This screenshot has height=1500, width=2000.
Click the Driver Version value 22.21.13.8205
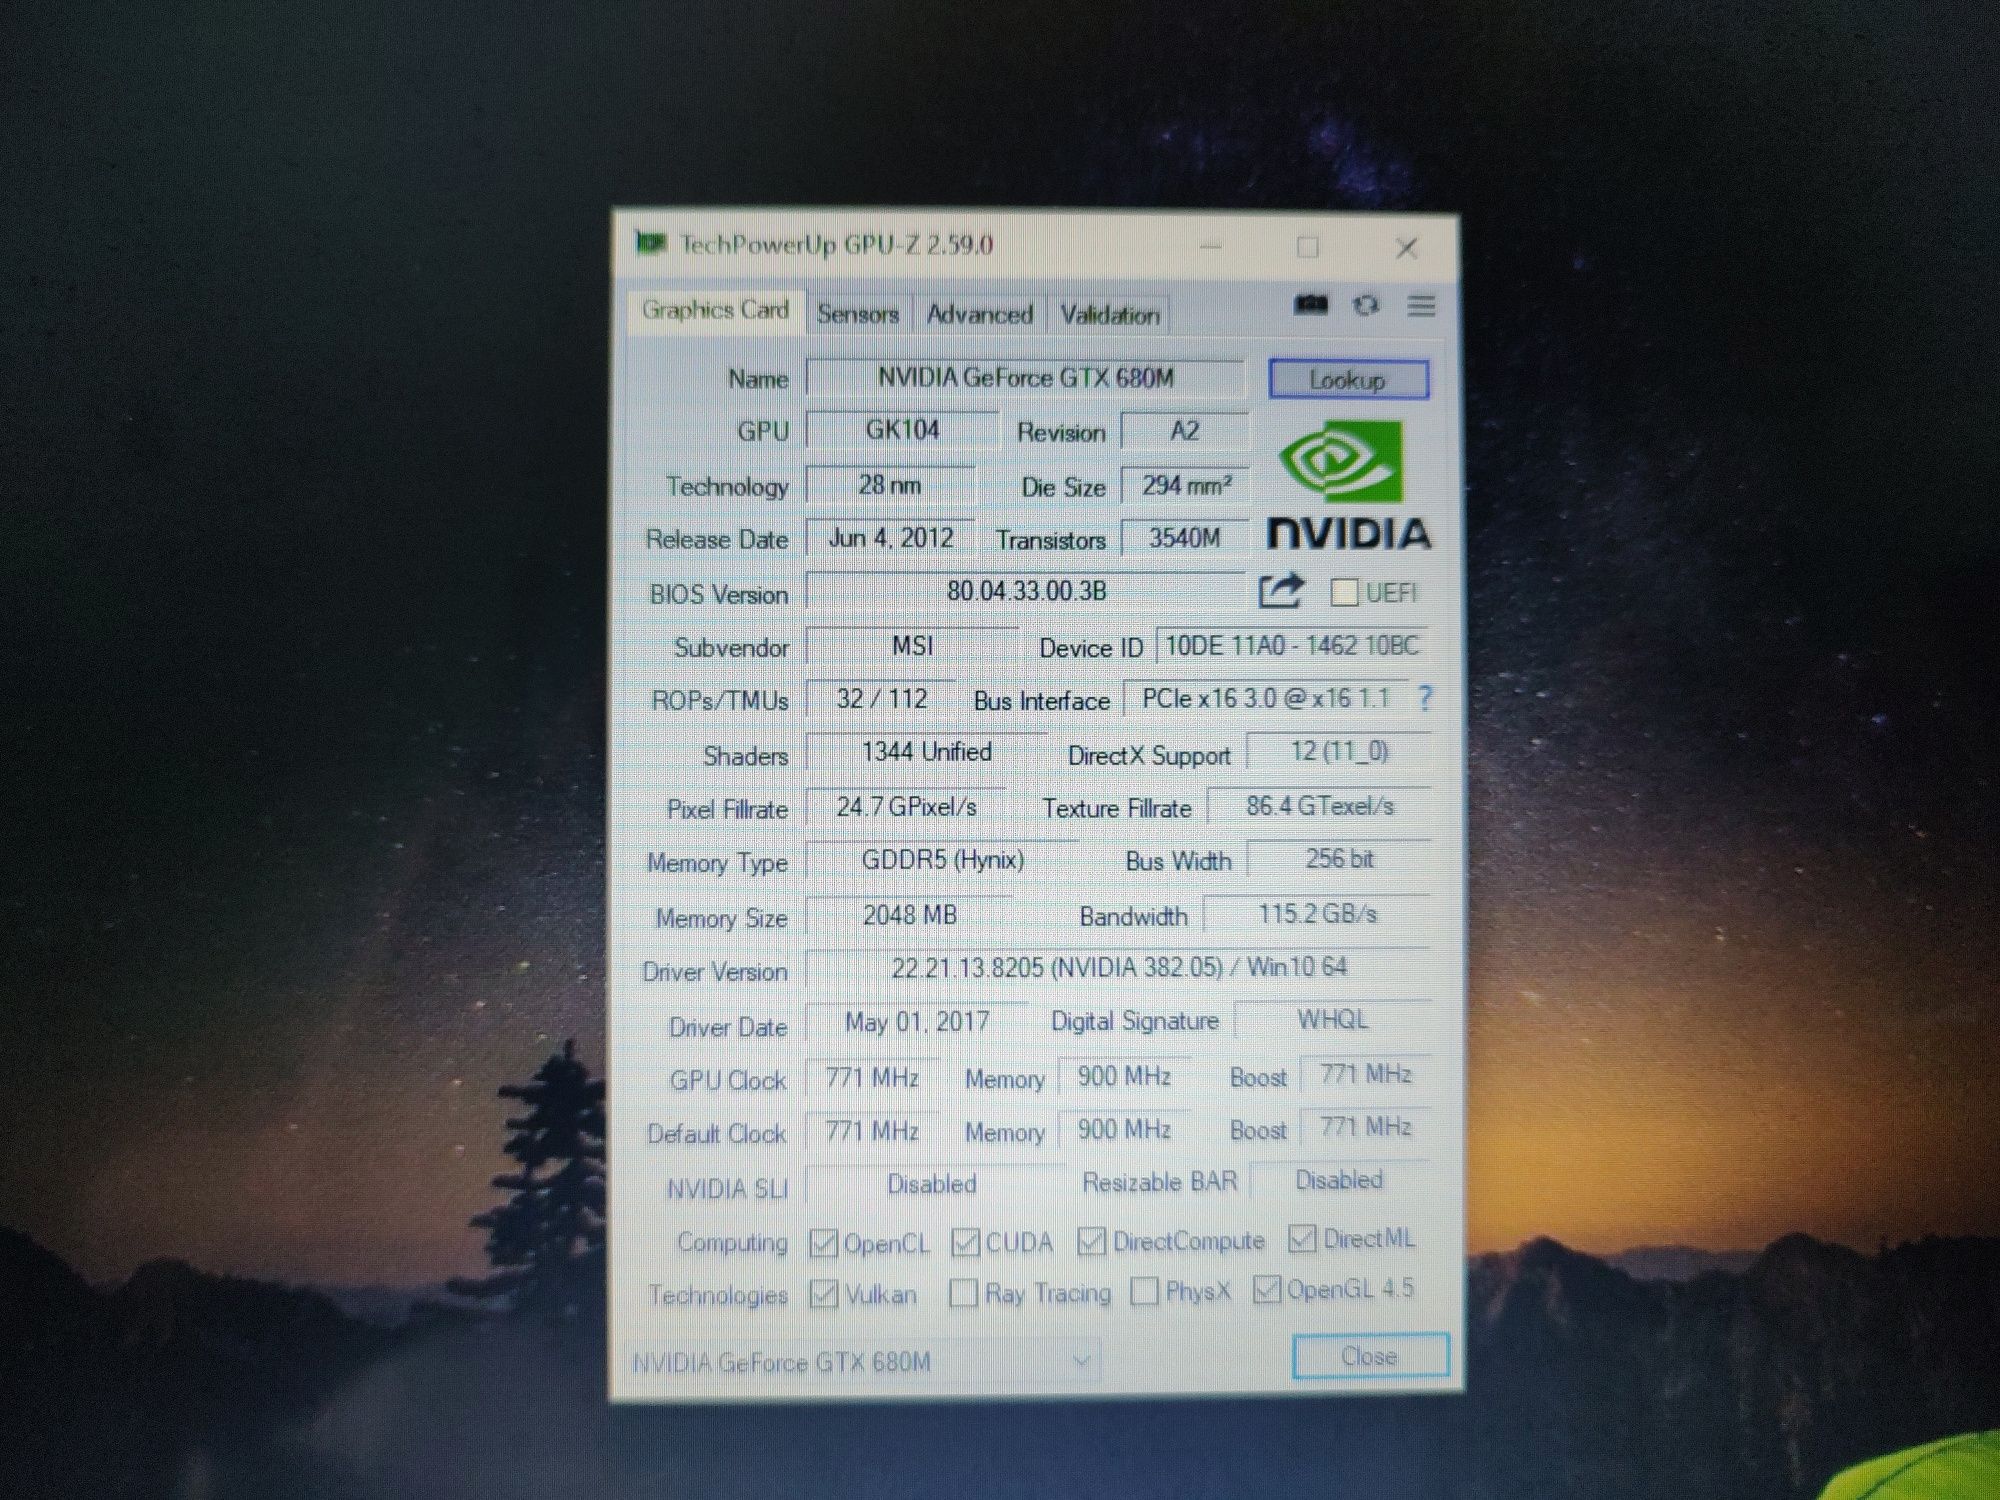1119,967
